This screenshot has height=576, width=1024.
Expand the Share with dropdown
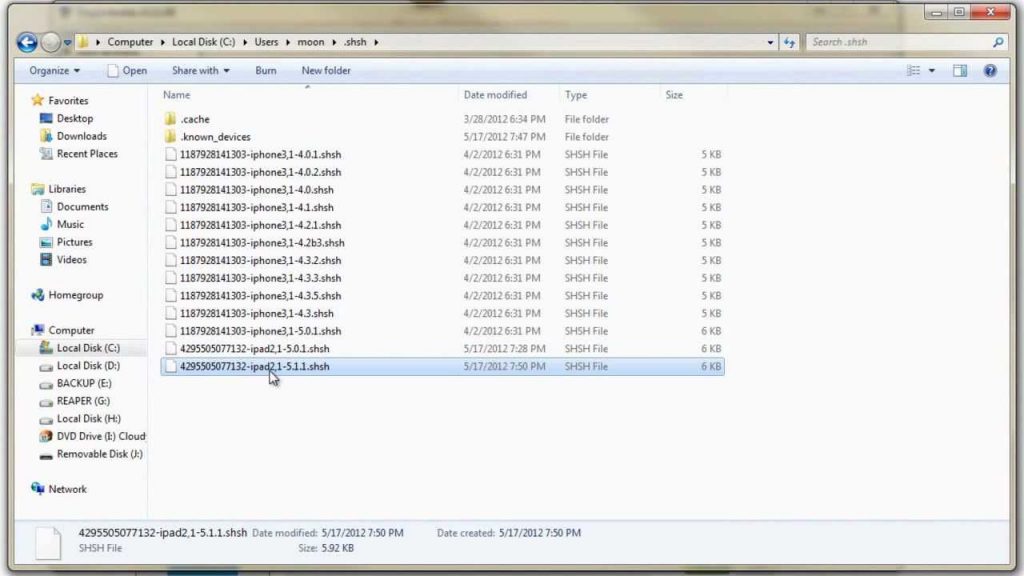click(x=200, y=71)
